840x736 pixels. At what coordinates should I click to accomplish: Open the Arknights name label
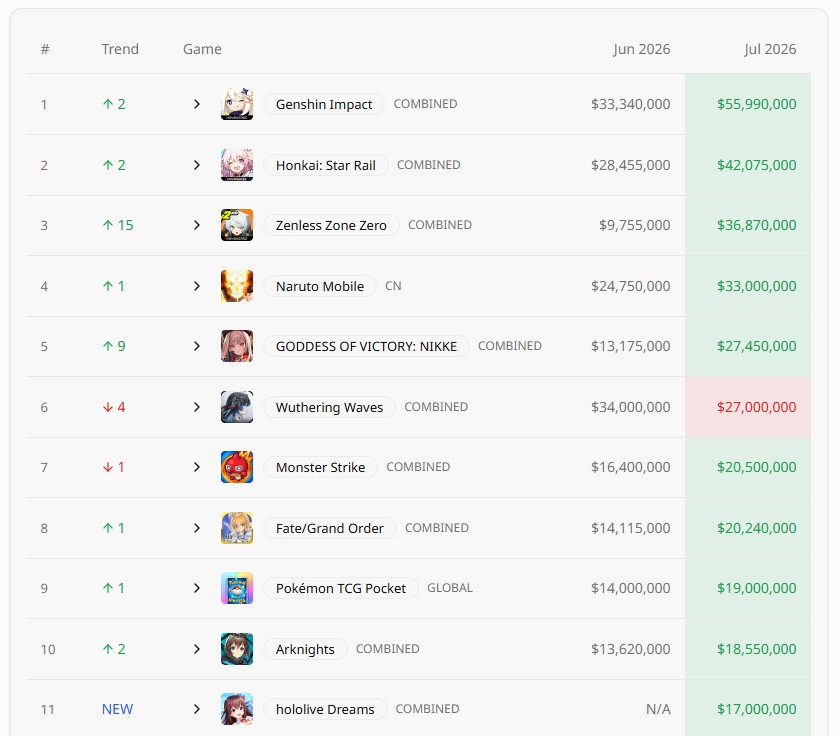305,649
